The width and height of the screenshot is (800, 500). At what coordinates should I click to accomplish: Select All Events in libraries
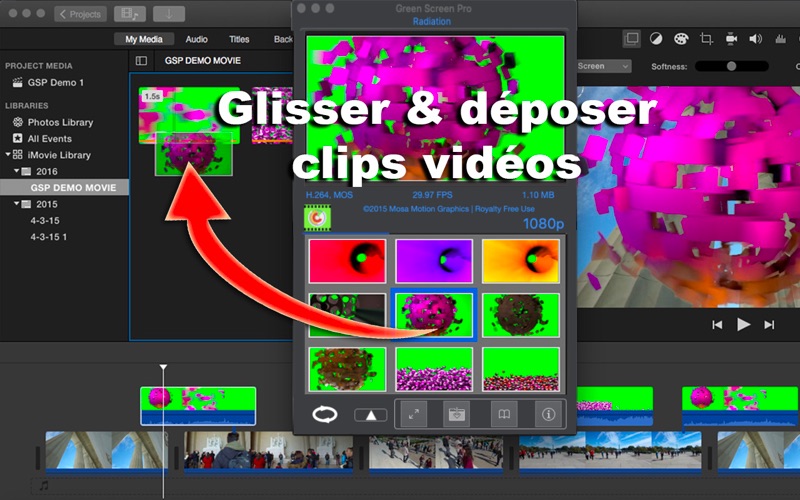[x=49, y=138]
